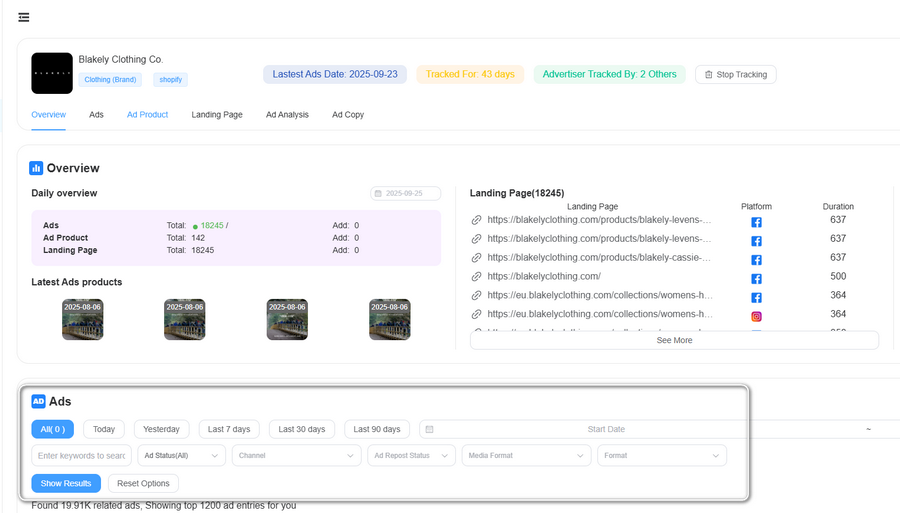Open the Ad Status(All) dropdown
The image size is (900, 513).
[181, 456]
